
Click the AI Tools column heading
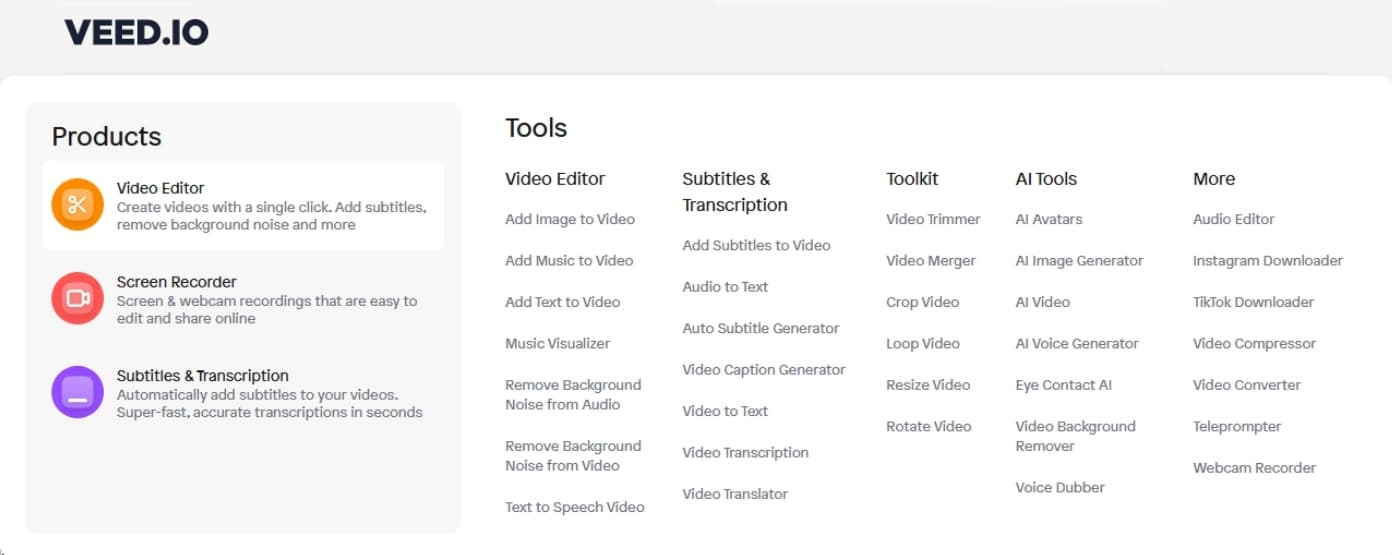pos(1046,179)
